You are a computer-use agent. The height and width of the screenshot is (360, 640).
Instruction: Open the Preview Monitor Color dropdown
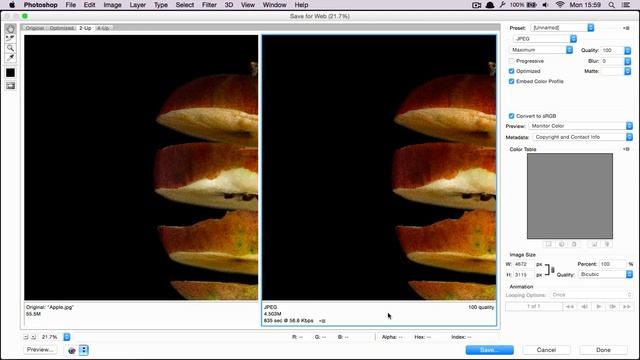coord(580,126)
